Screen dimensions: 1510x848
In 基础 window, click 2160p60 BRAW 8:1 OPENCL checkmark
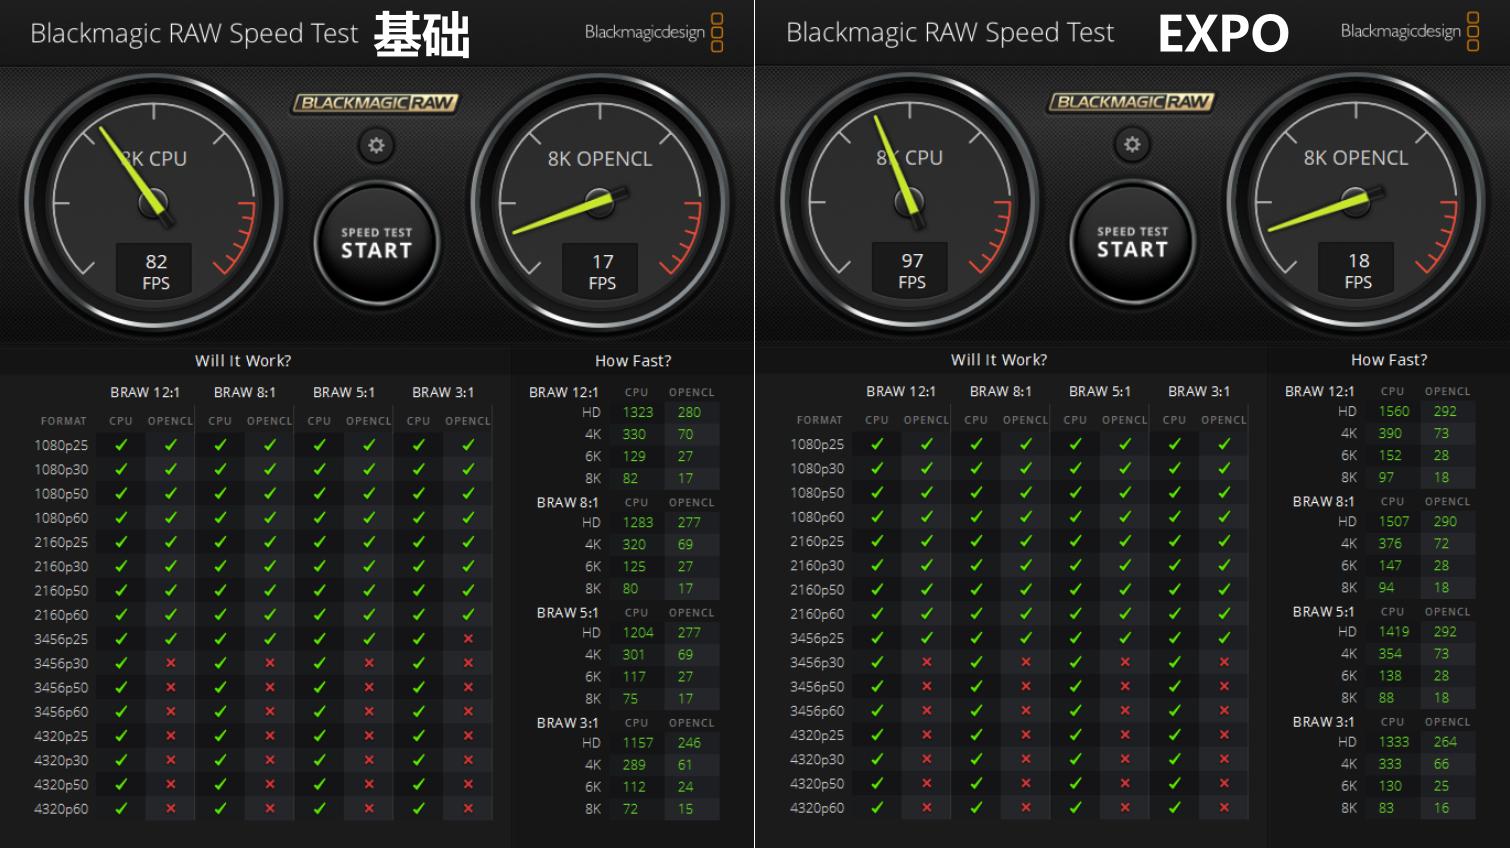270,615
